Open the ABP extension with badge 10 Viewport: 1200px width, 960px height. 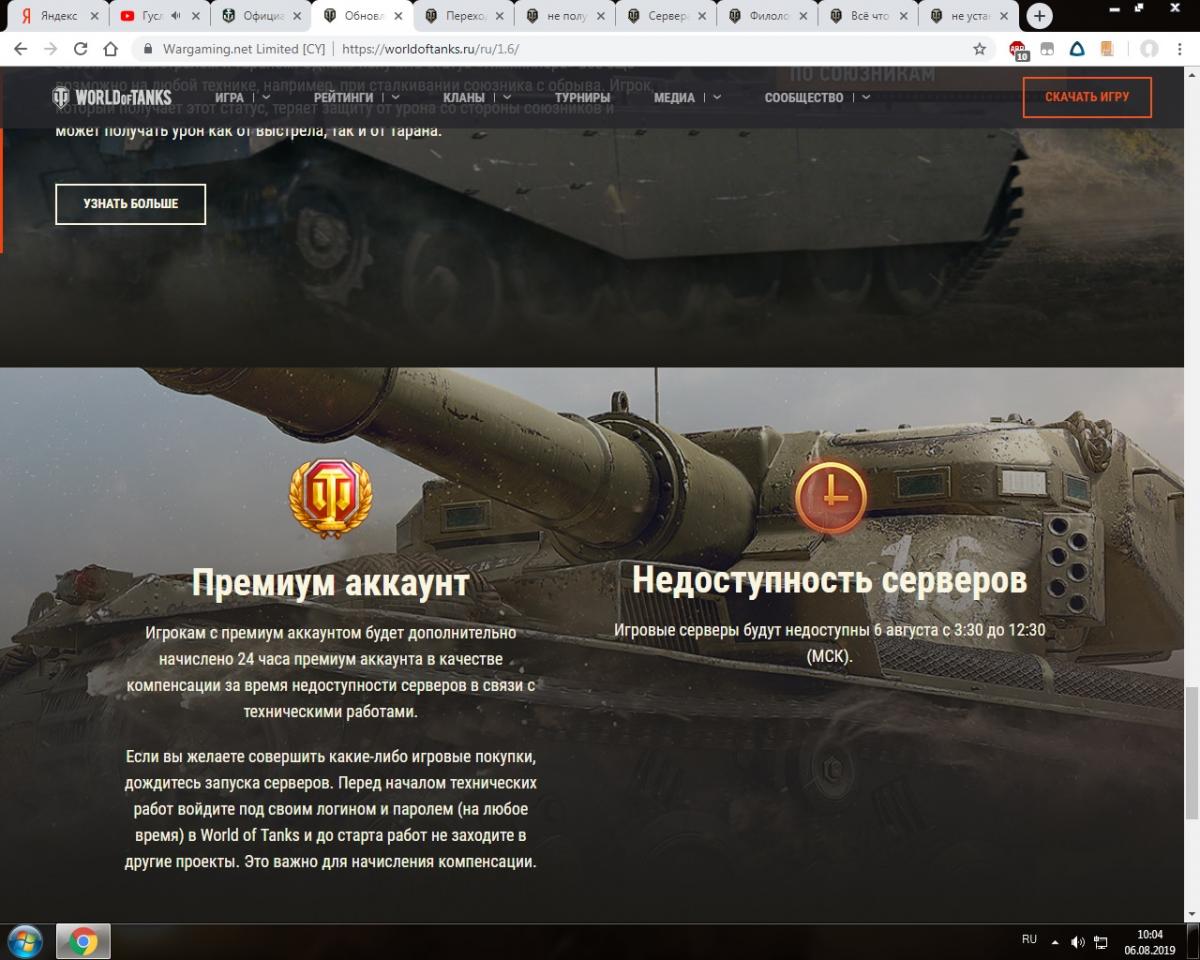[1018, 49]
